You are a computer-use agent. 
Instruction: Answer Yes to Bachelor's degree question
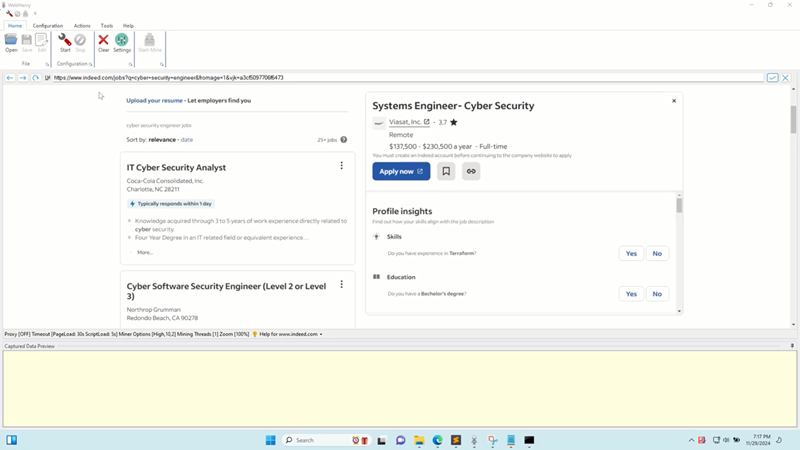pos(631,294)
